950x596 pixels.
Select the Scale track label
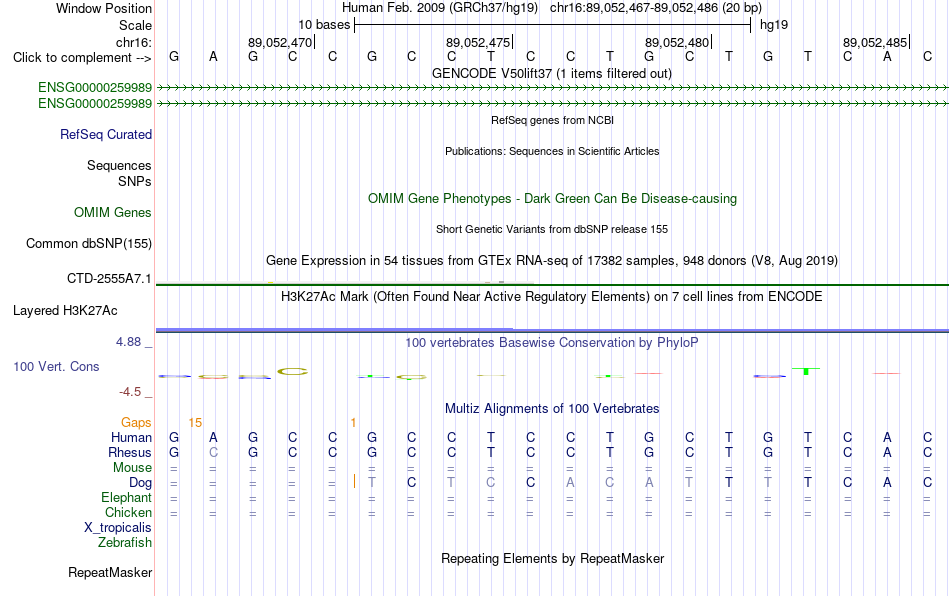pyautogui.click(x=135, y=25)
